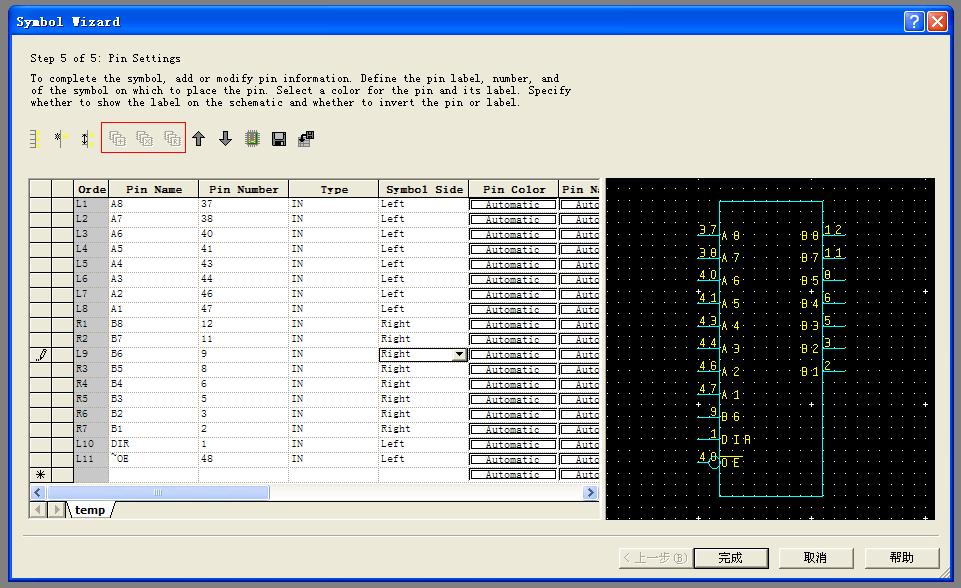
Task: Click the 取消 (Cancel) button
Action: click(x=815, y=557)
